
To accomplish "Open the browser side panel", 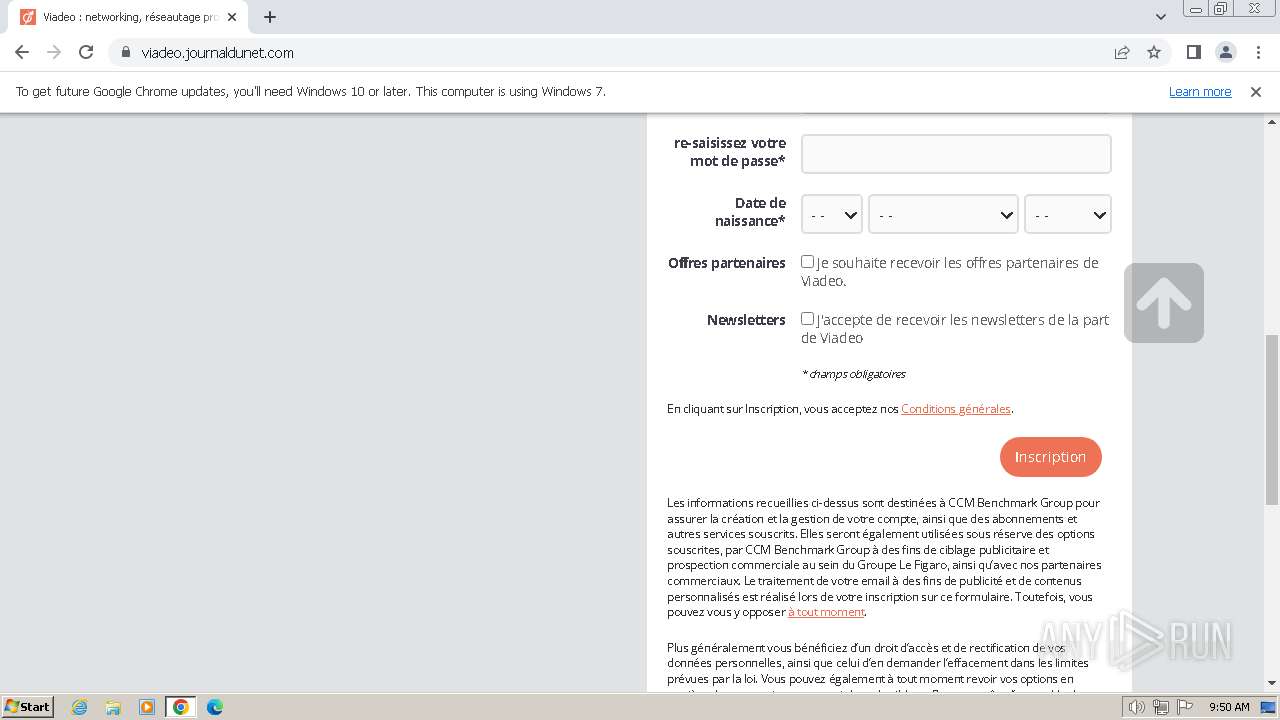I will click(1193, 52).
